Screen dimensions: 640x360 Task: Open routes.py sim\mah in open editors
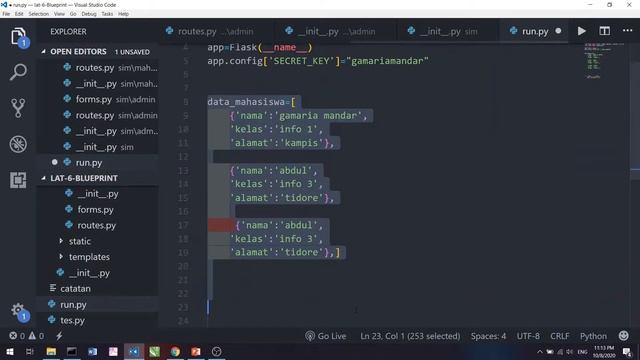coord(98,68)
